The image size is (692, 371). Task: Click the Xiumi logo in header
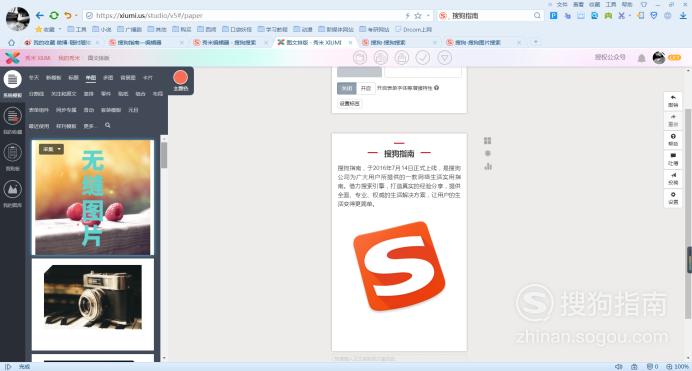13,58
